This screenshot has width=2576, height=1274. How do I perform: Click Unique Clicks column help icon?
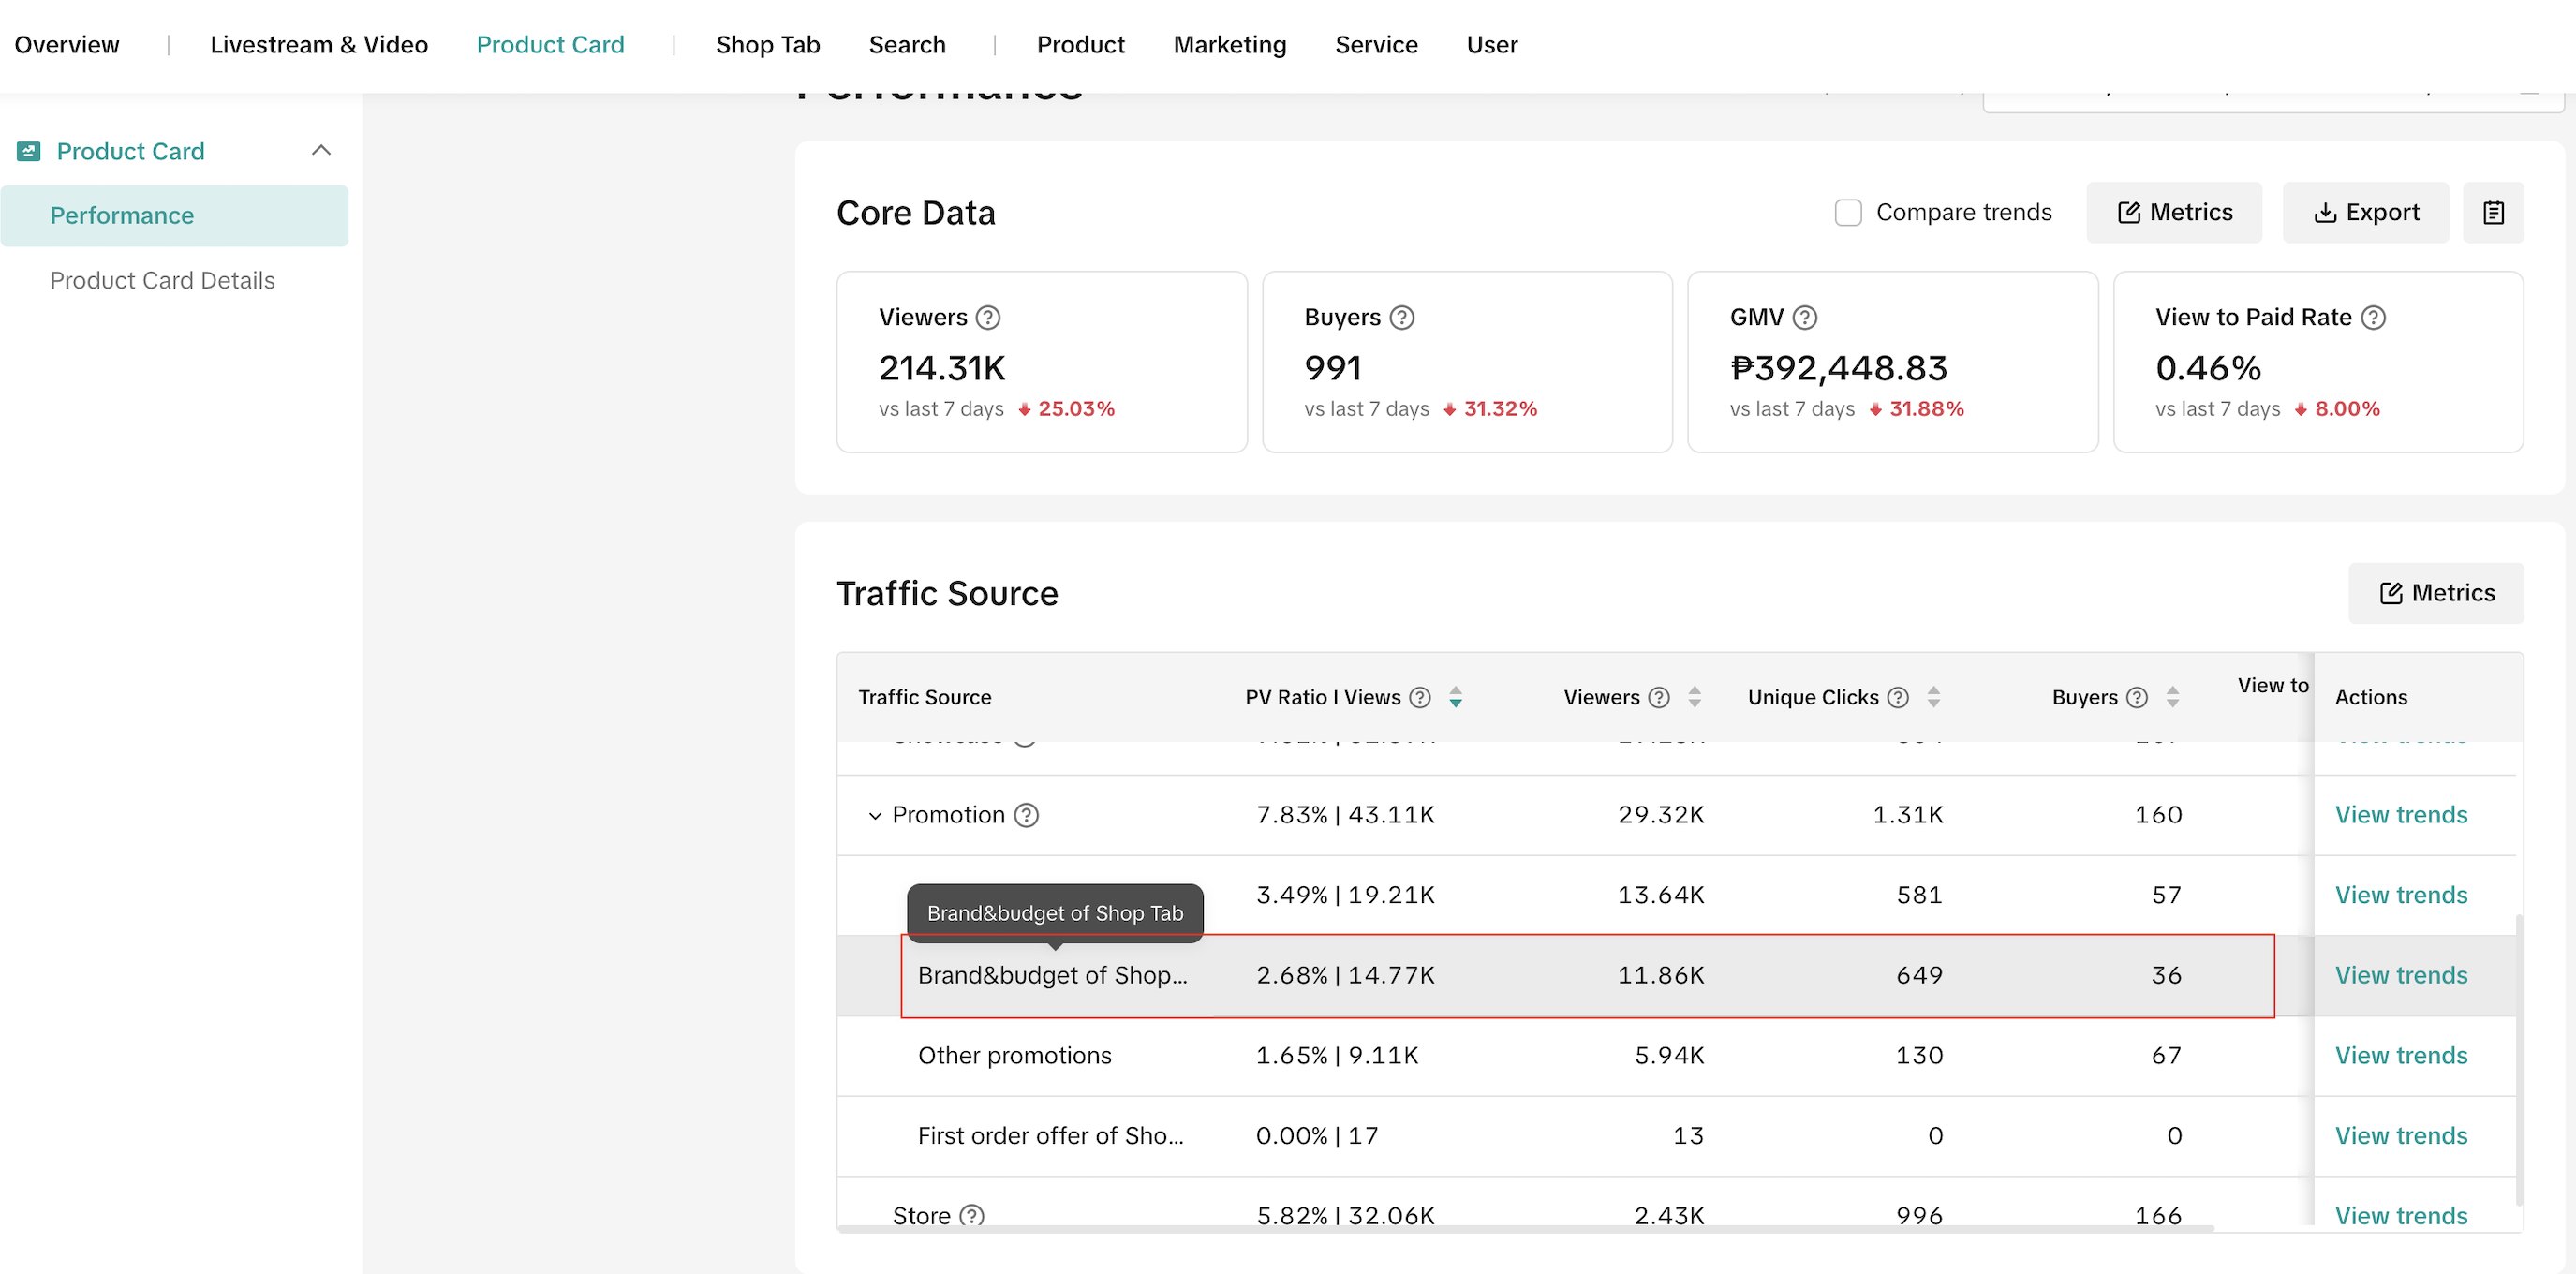(1898, 697)
